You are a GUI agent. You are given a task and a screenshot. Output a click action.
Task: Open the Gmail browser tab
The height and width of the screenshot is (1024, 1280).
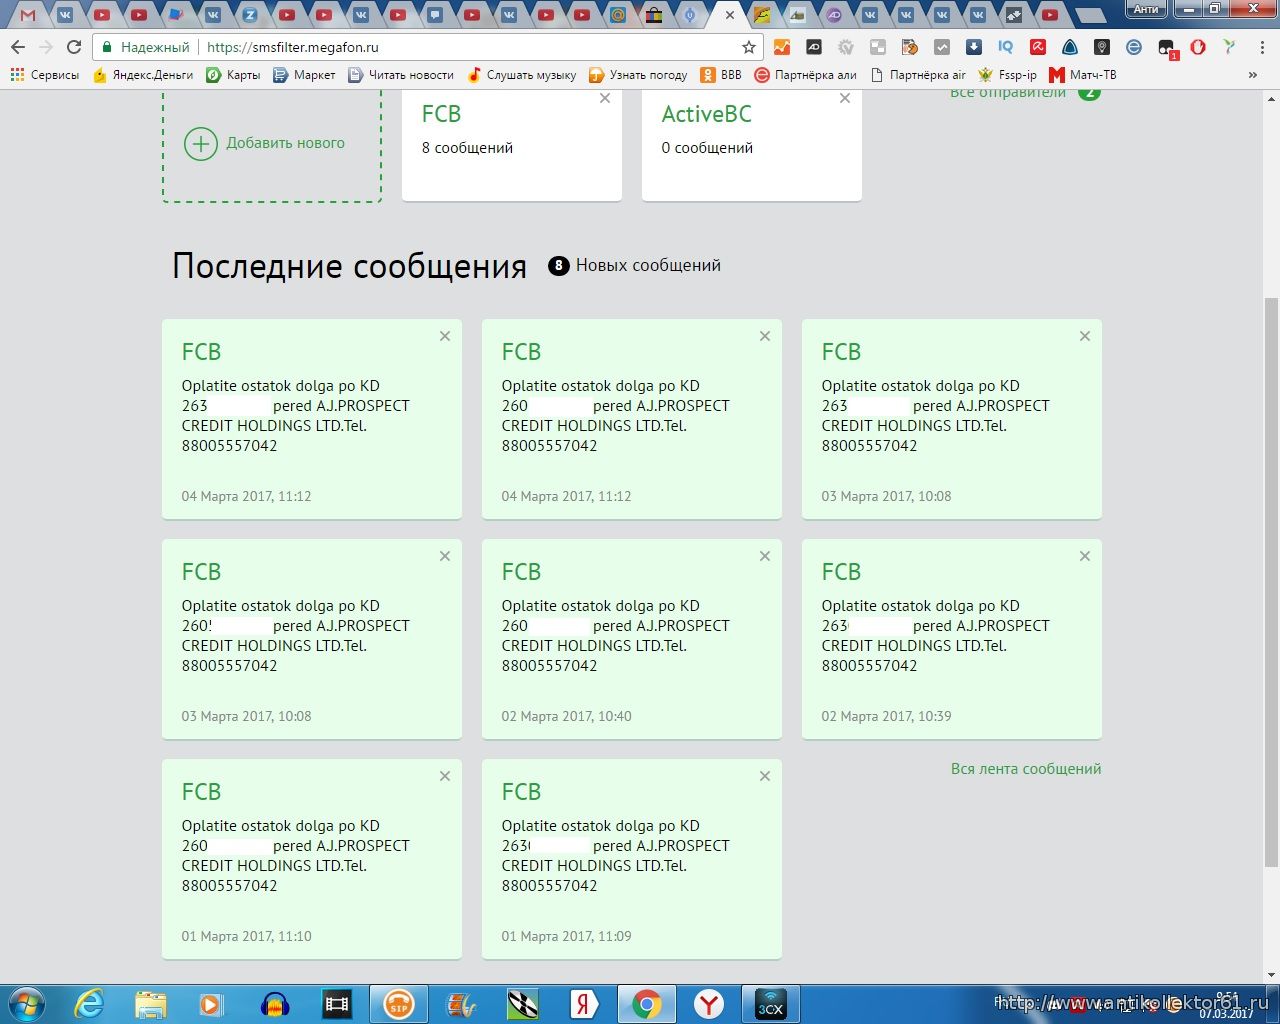point(28,15)
